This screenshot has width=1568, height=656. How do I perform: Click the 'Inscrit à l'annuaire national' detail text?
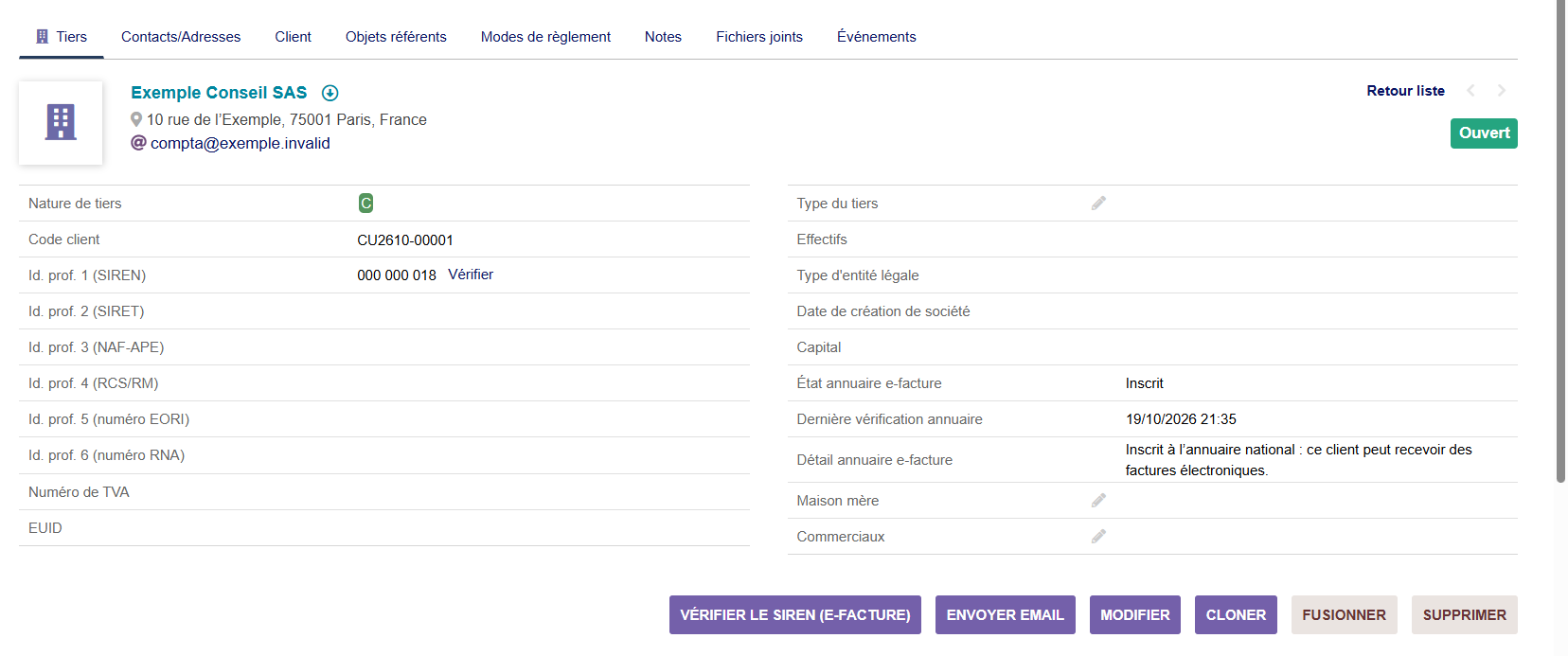point(1298,460)
